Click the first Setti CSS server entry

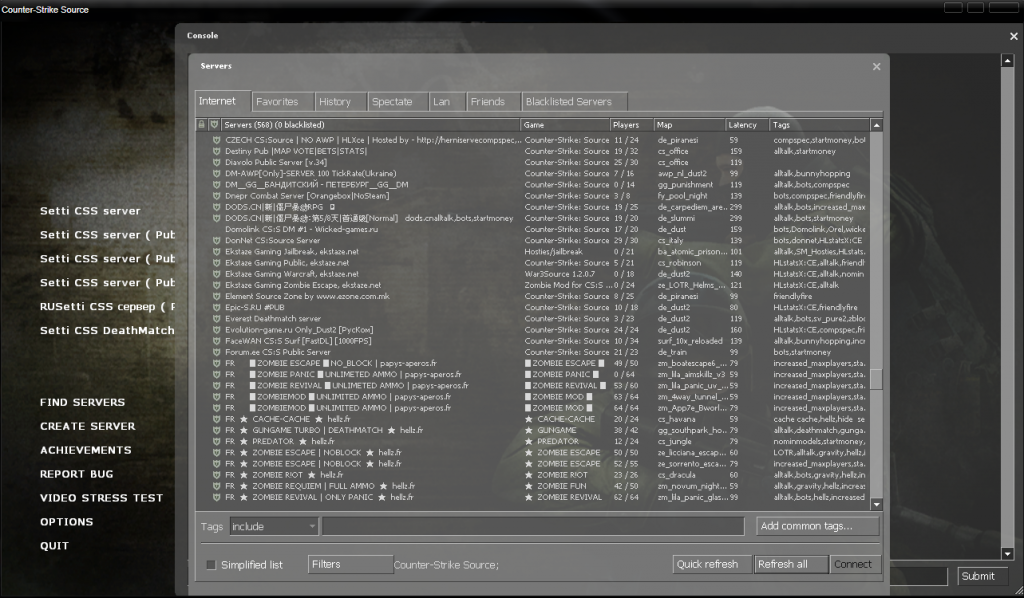[90, 211]
